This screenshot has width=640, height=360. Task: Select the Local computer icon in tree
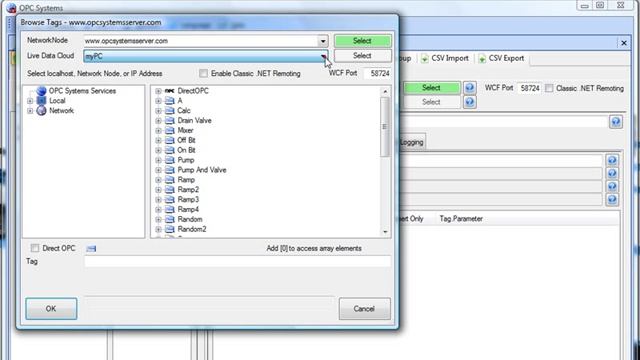click(41, 100)
